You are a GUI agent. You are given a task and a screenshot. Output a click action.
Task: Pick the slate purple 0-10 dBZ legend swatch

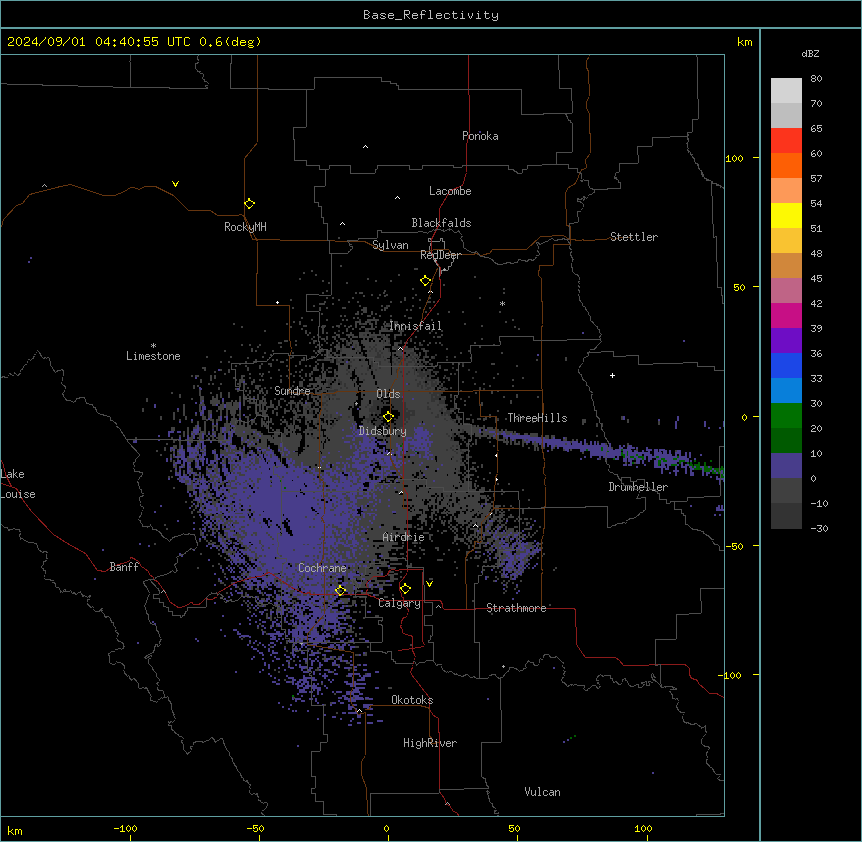786,466
